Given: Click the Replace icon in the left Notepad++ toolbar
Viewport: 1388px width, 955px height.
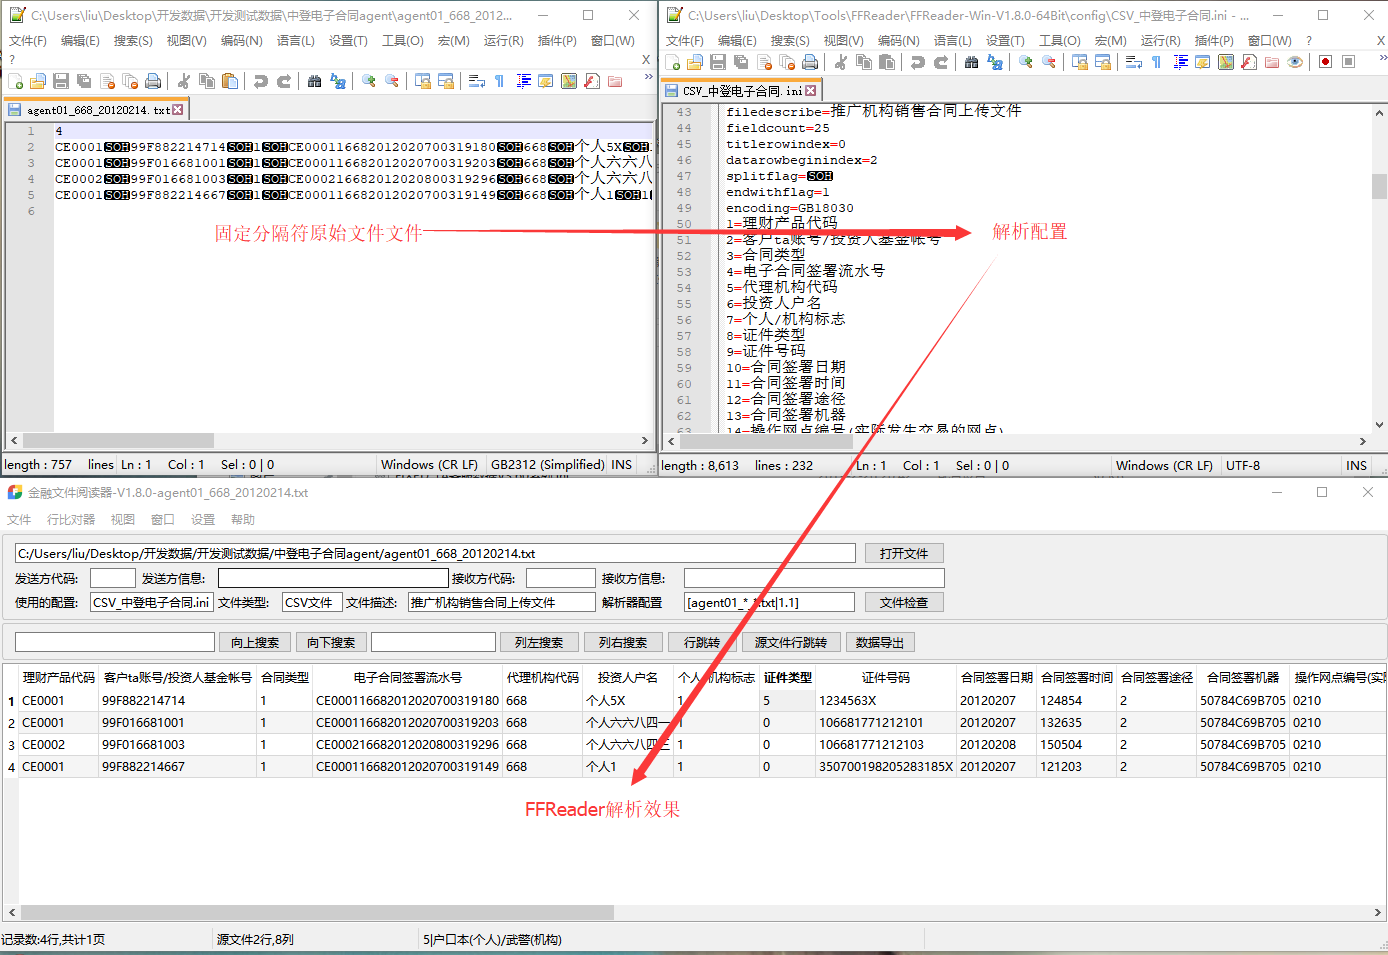Looking at the screenshot, I should coord(338,81).
